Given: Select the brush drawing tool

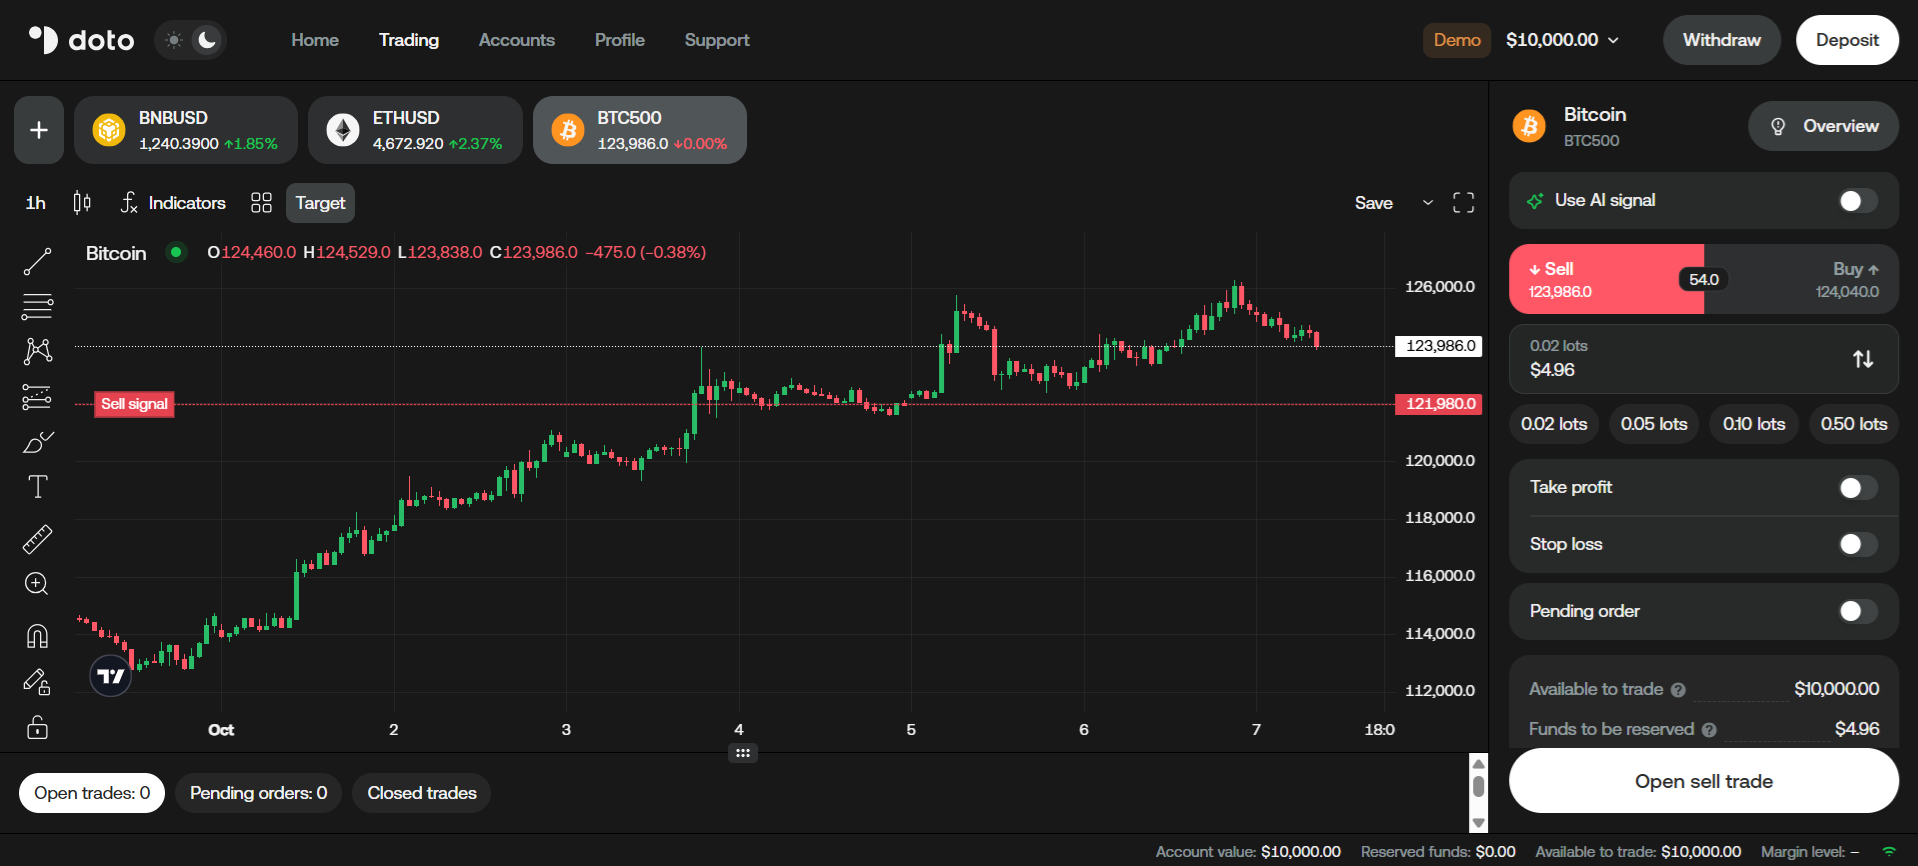Looking at the screenshot, I should click(37, 442).
